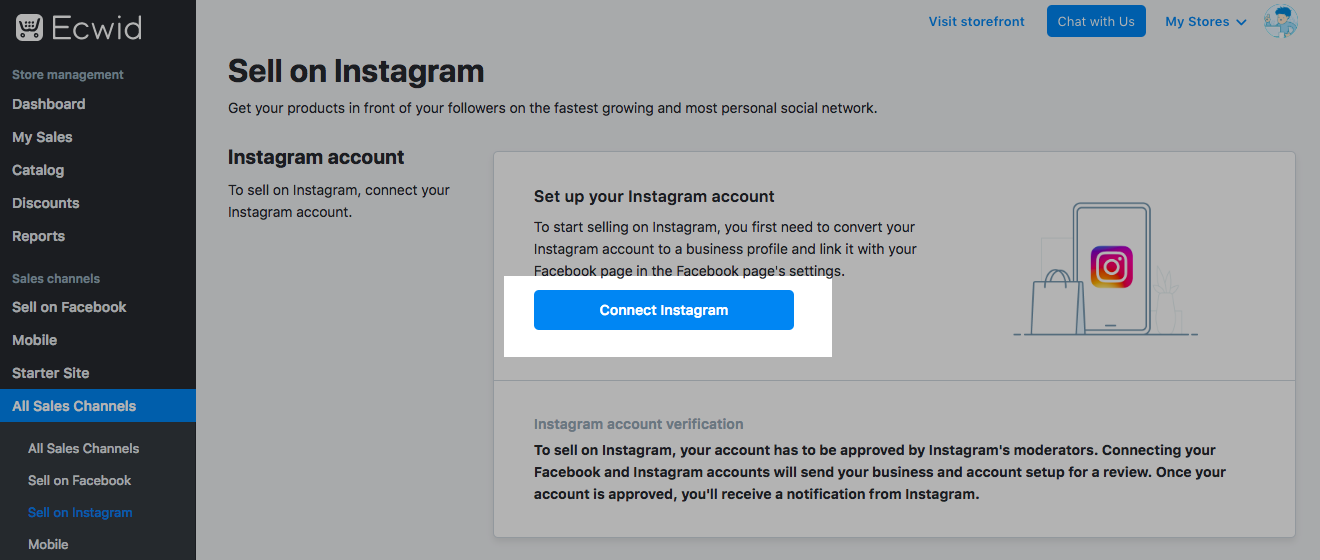Collapse the highlighted All Sales Channels section
This screenshot has height=560, width=1320.
point(74,406)
